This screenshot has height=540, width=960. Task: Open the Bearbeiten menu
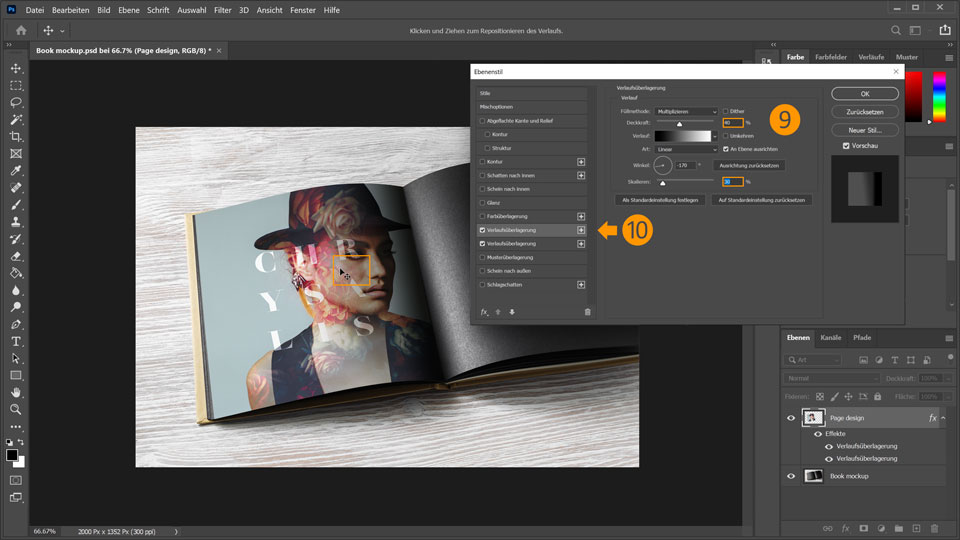70,10
